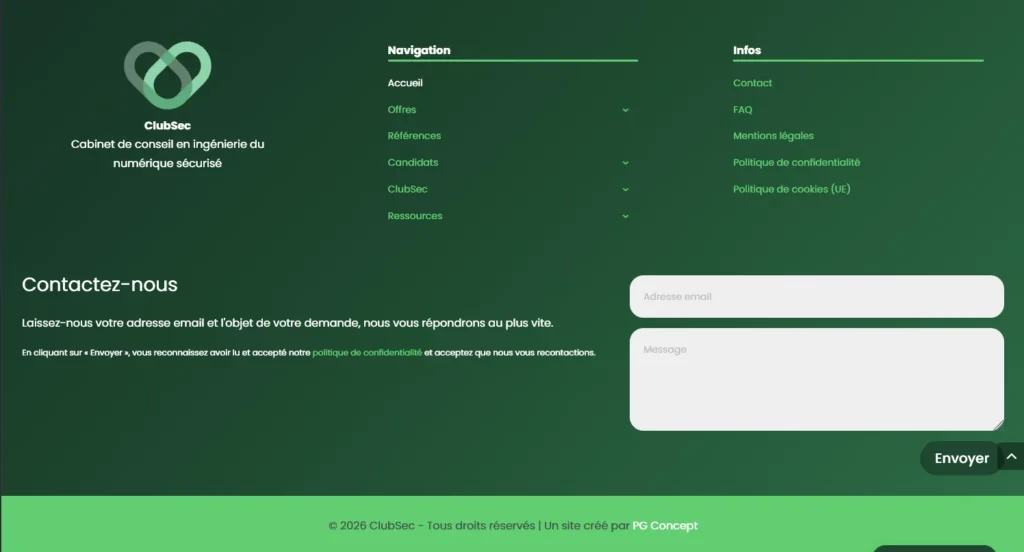Expand the Candidats submenu chevron
The image size is (1024, 552).
[625, 163]
